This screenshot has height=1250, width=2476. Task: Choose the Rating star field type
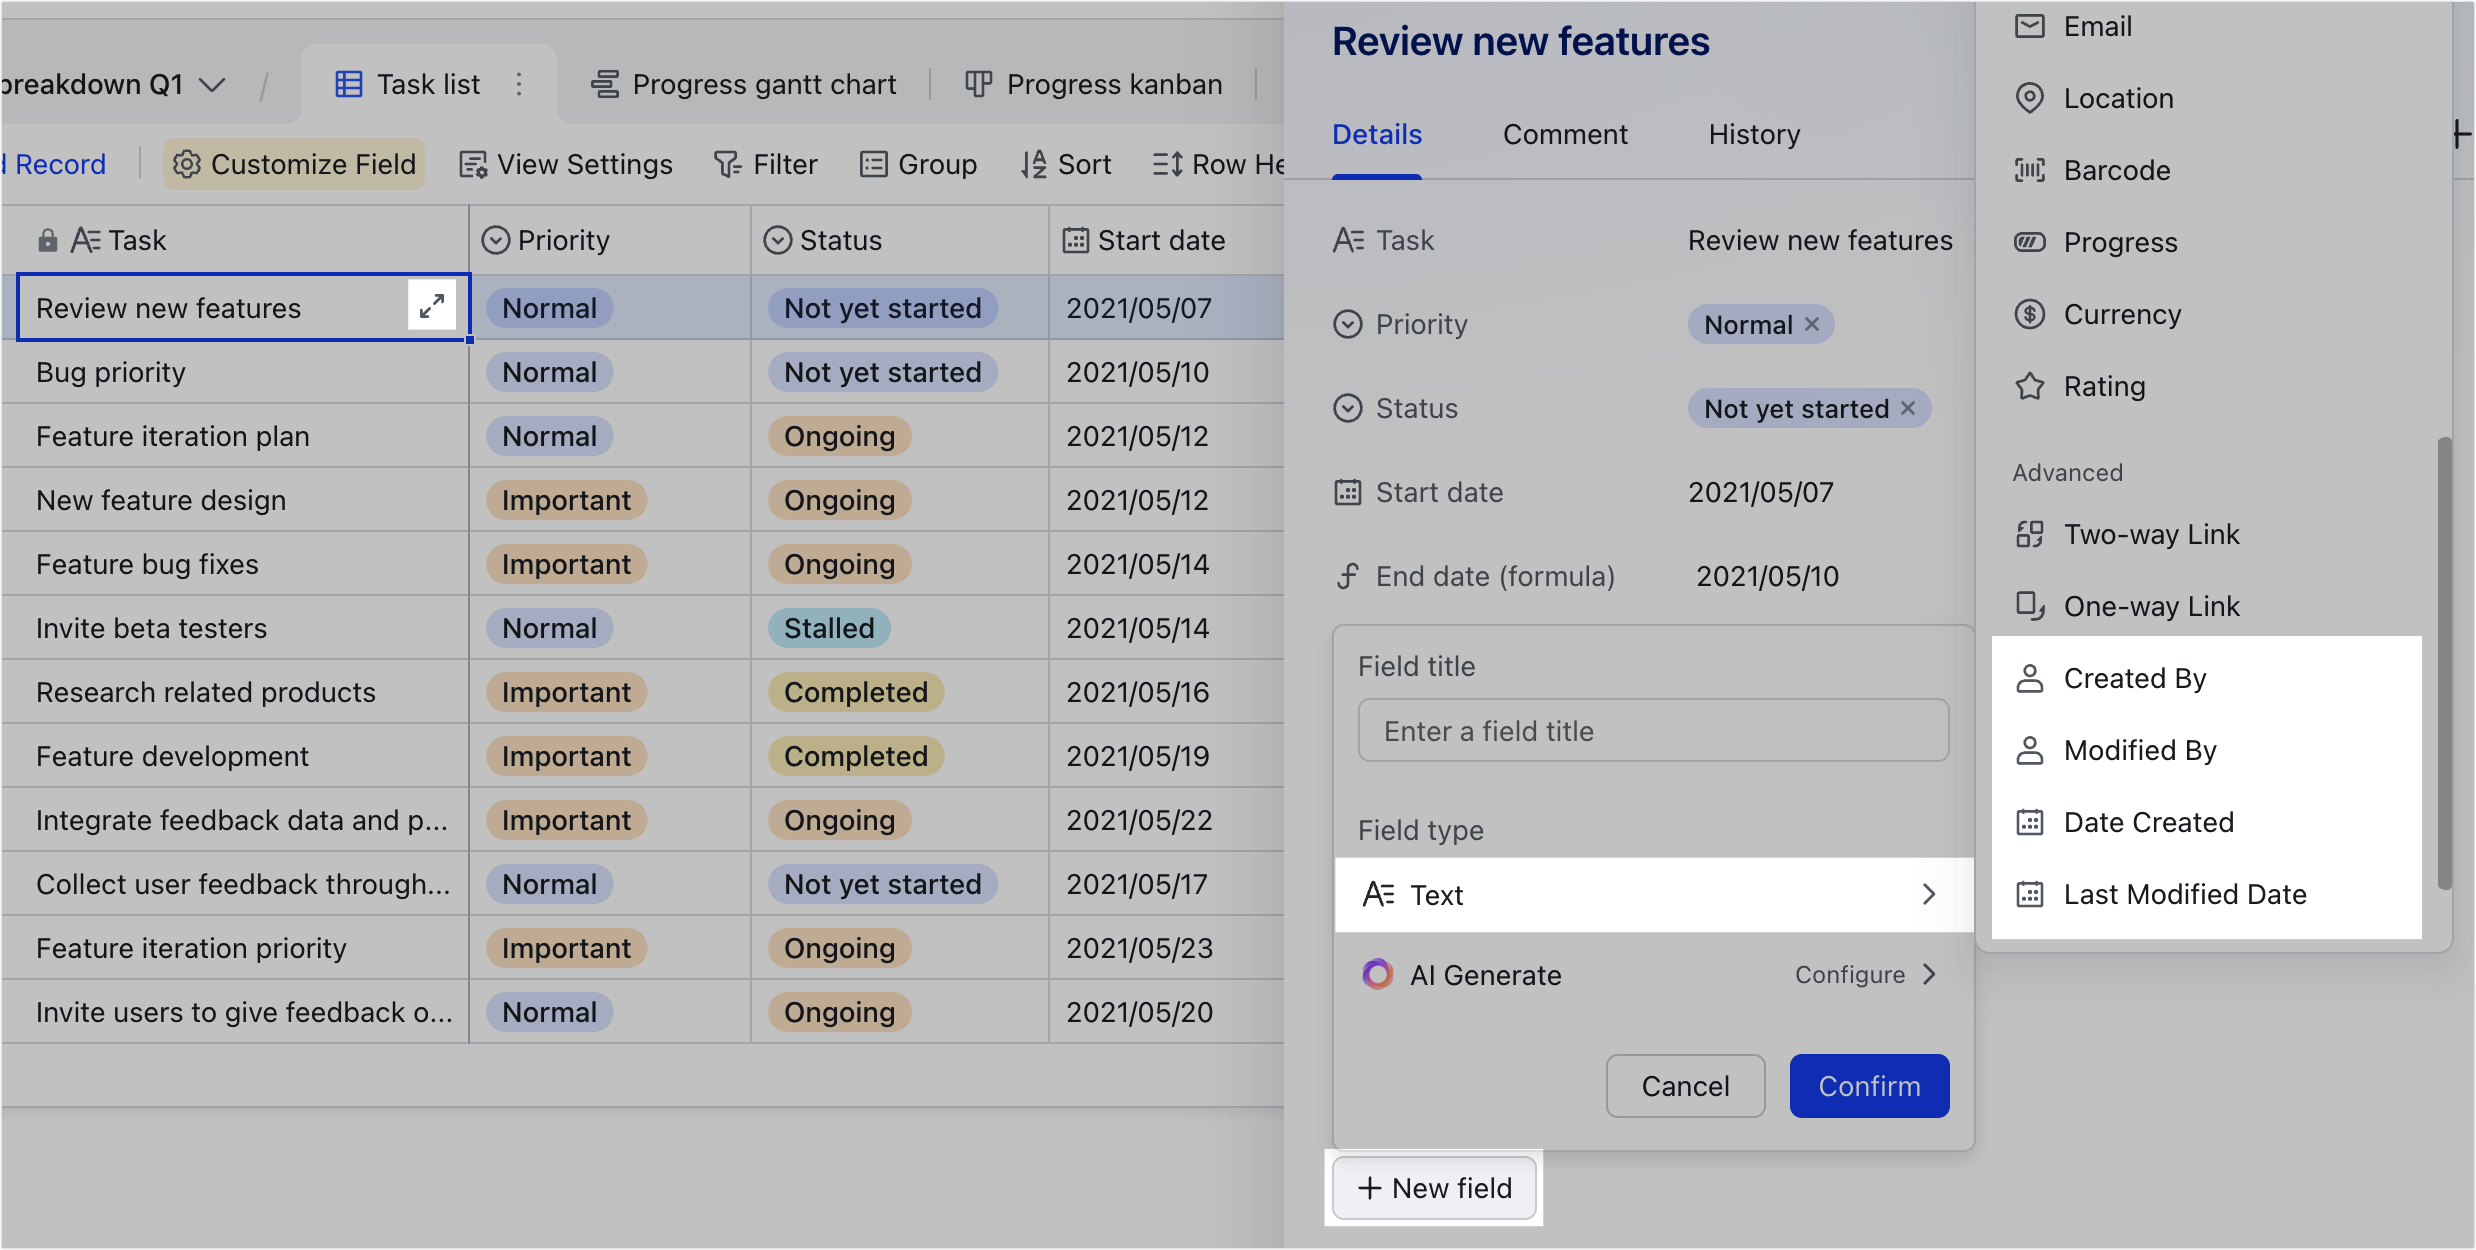click(2103, 386)
